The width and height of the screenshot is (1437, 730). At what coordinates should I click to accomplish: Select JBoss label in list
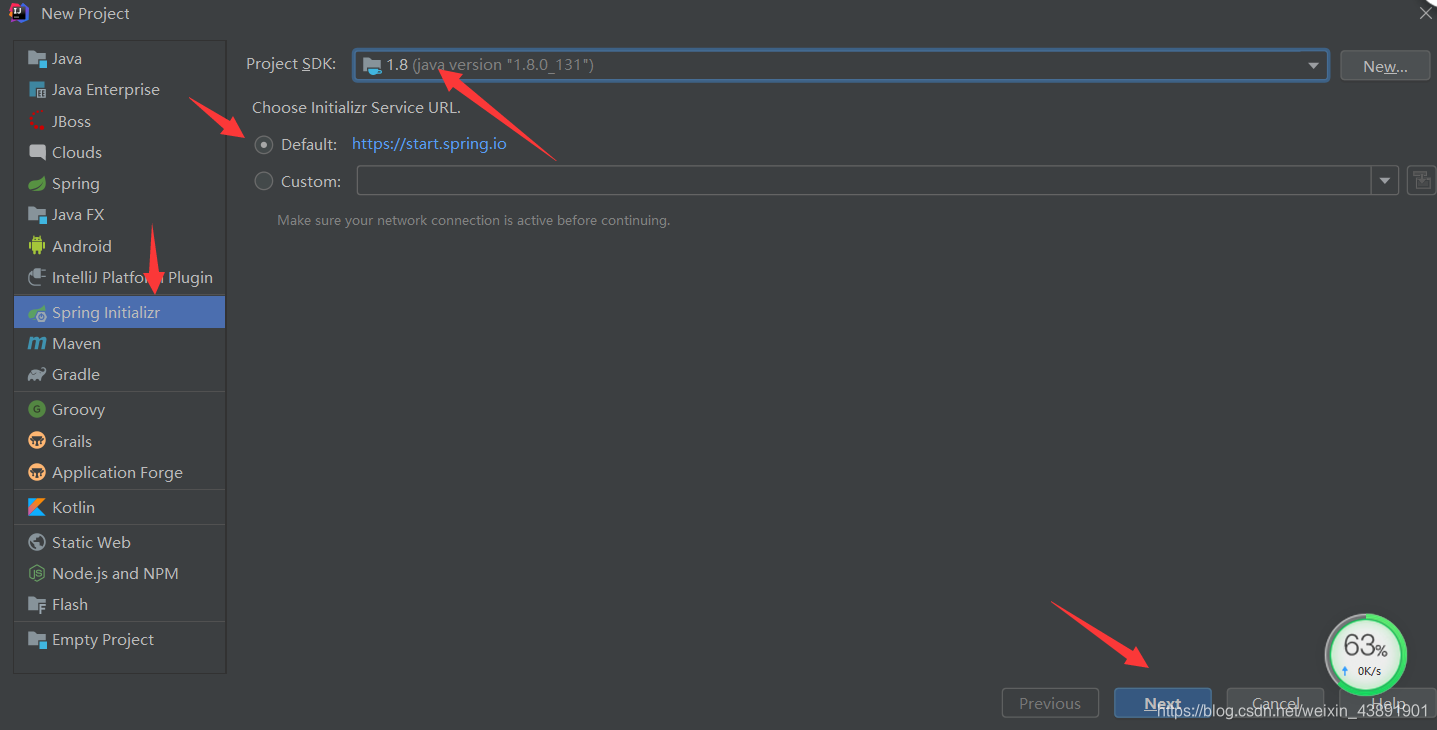[x=72, y=121]
